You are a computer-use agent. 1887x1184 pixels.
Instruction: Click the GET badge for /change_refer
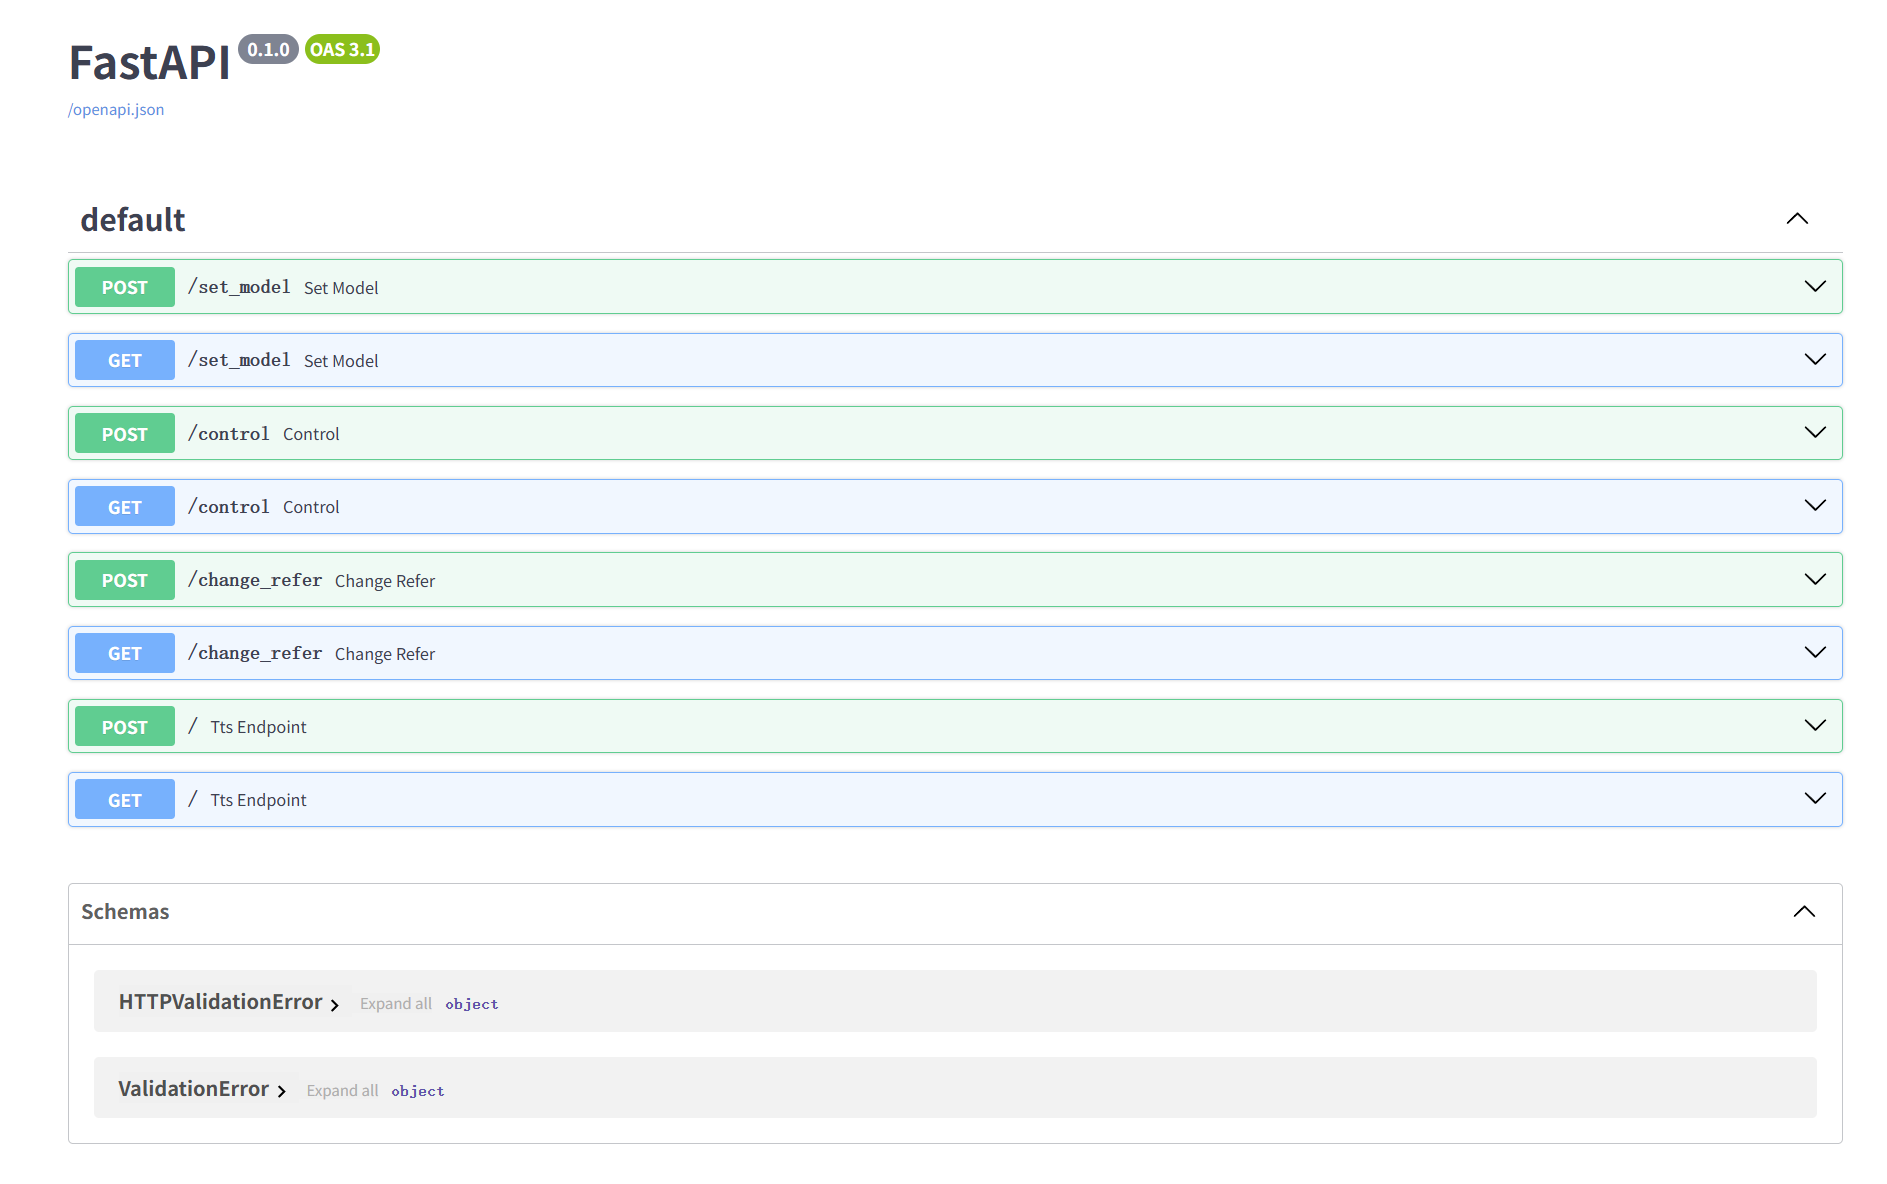[x=125, y=653]
